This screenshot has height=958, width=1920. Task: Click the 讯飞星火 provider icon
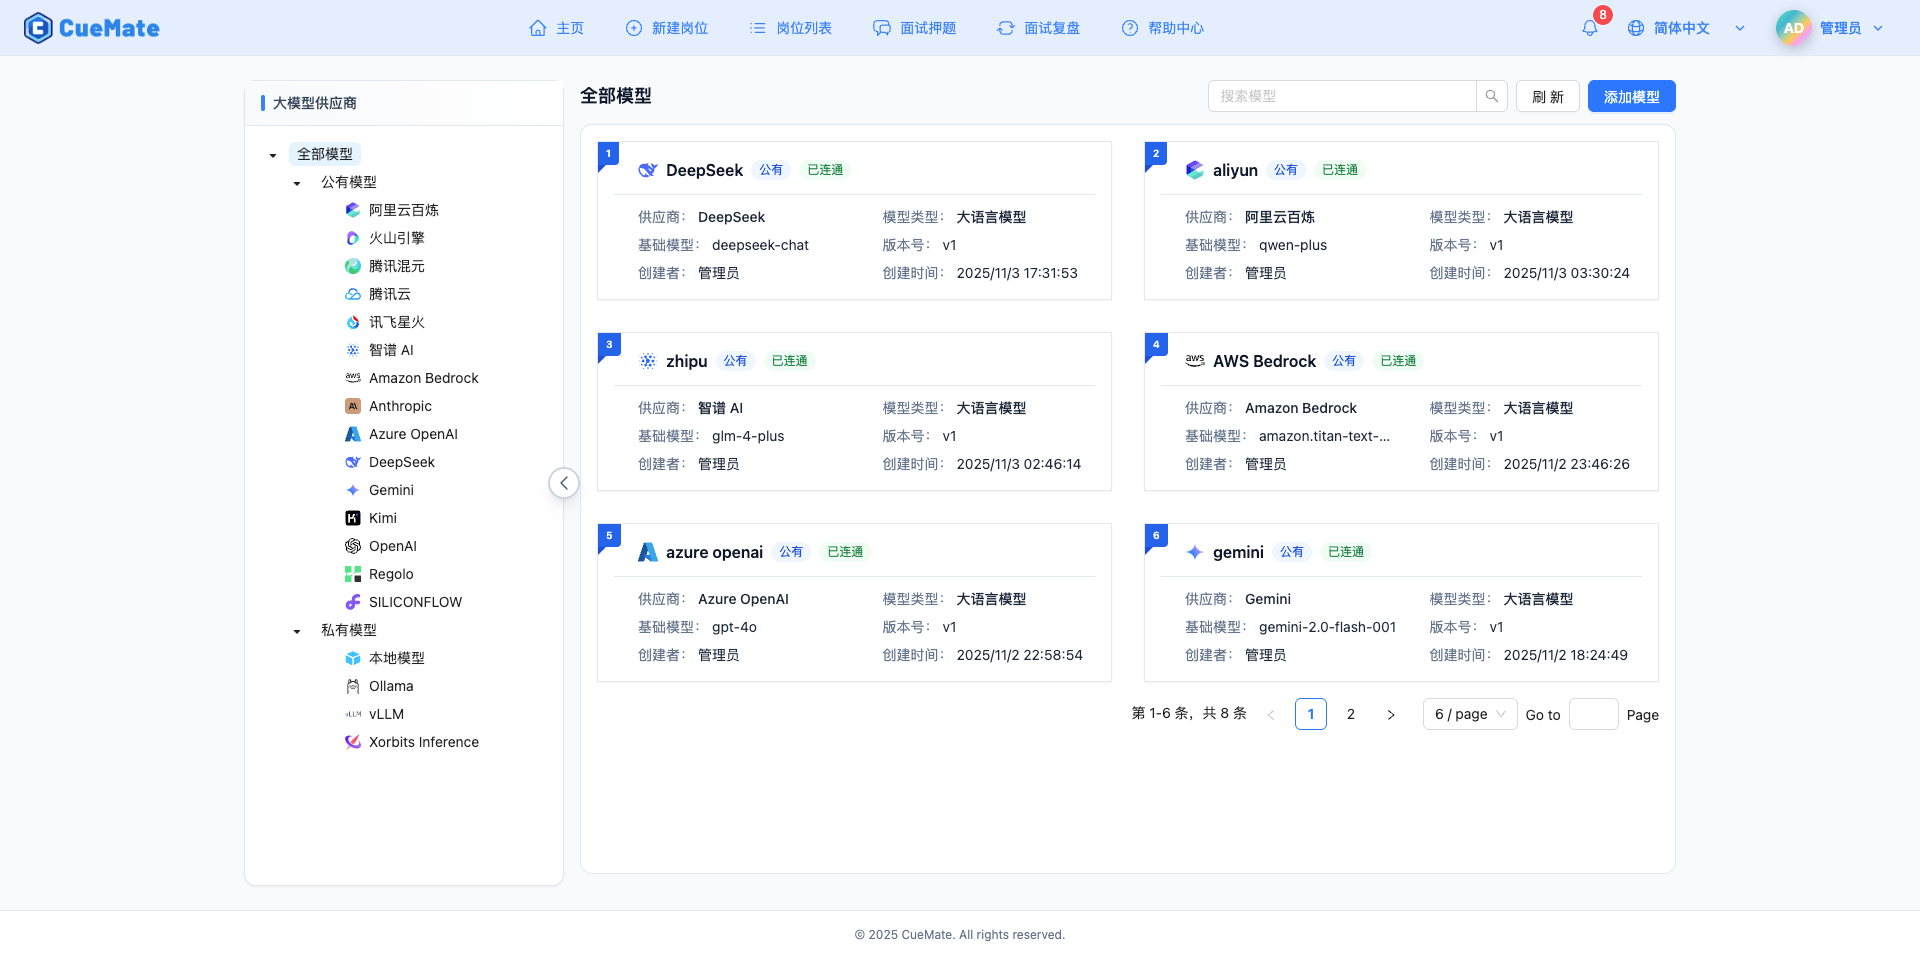tap(352, 322)
